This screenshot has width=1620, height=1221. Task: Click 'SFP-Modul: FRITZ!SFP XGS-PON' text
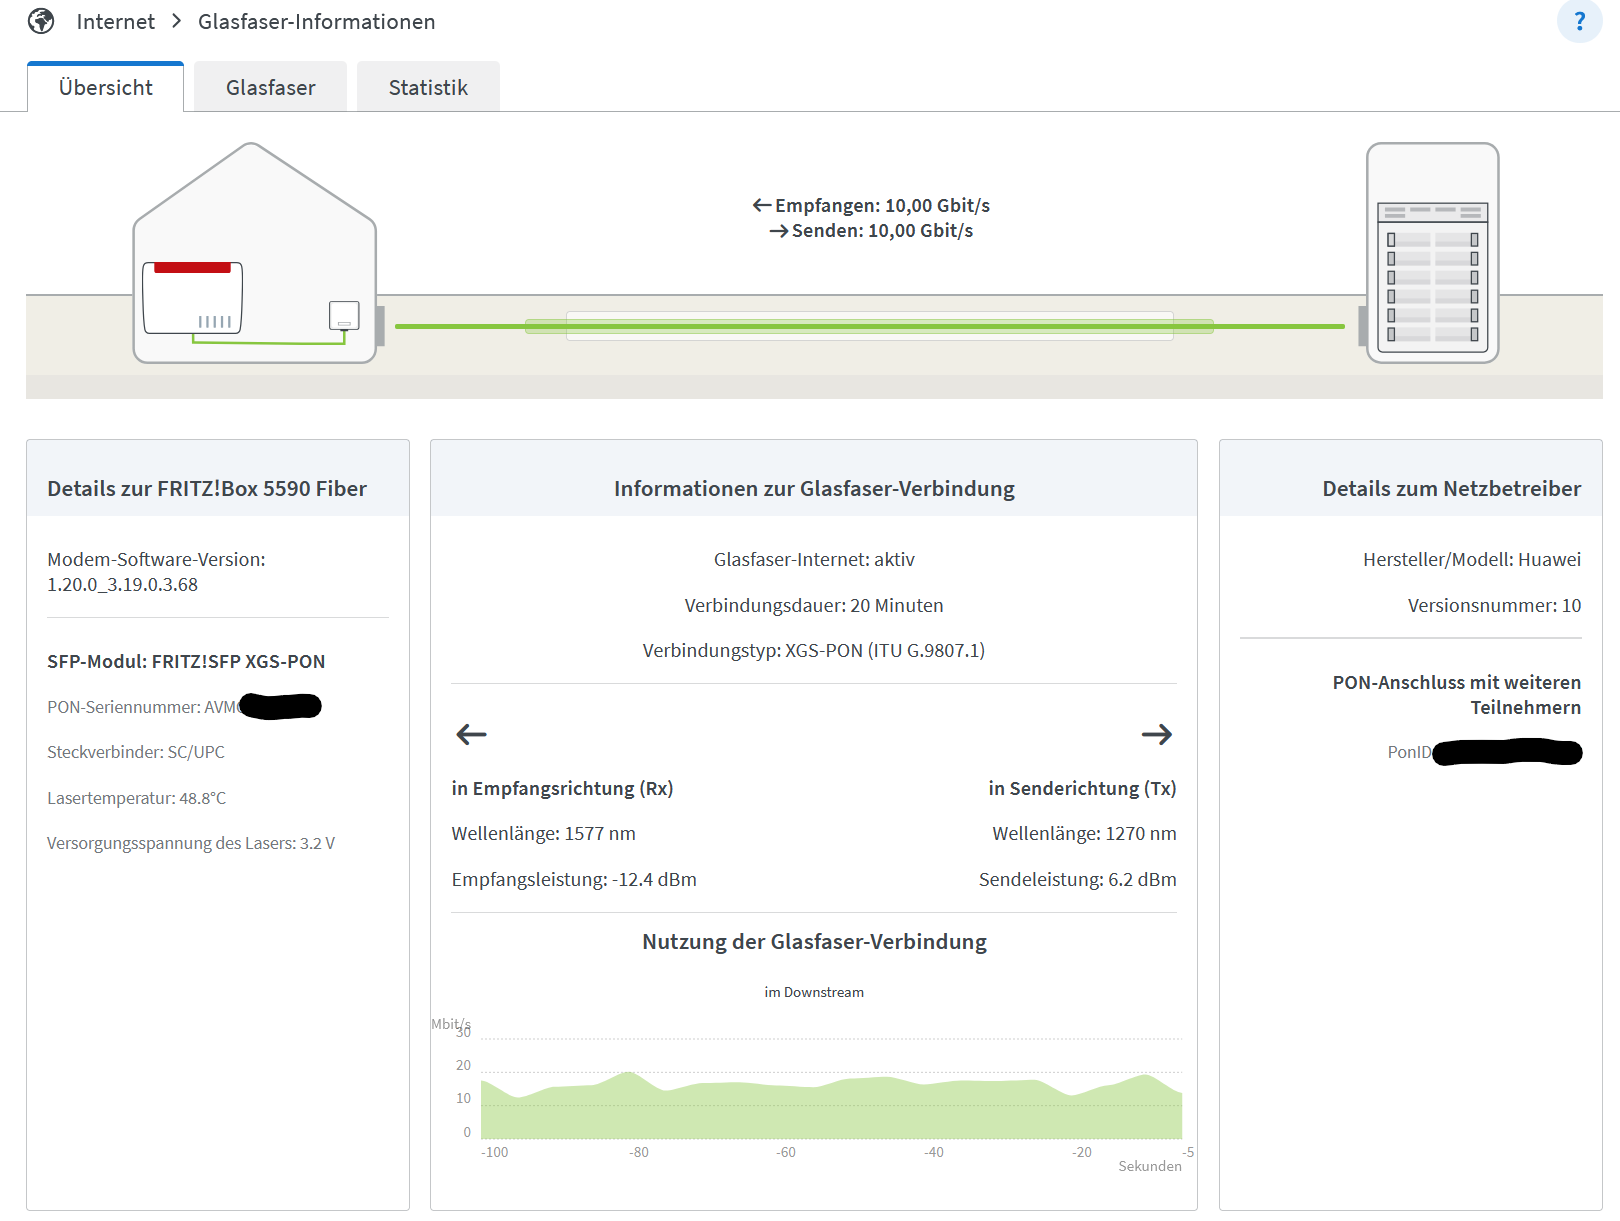186,661
